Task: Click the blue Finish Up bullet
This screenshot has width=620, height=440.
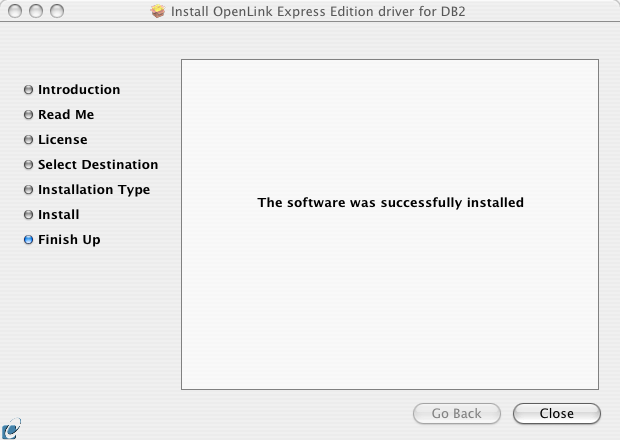Action: pyautogui.click(x=28, y=240)
